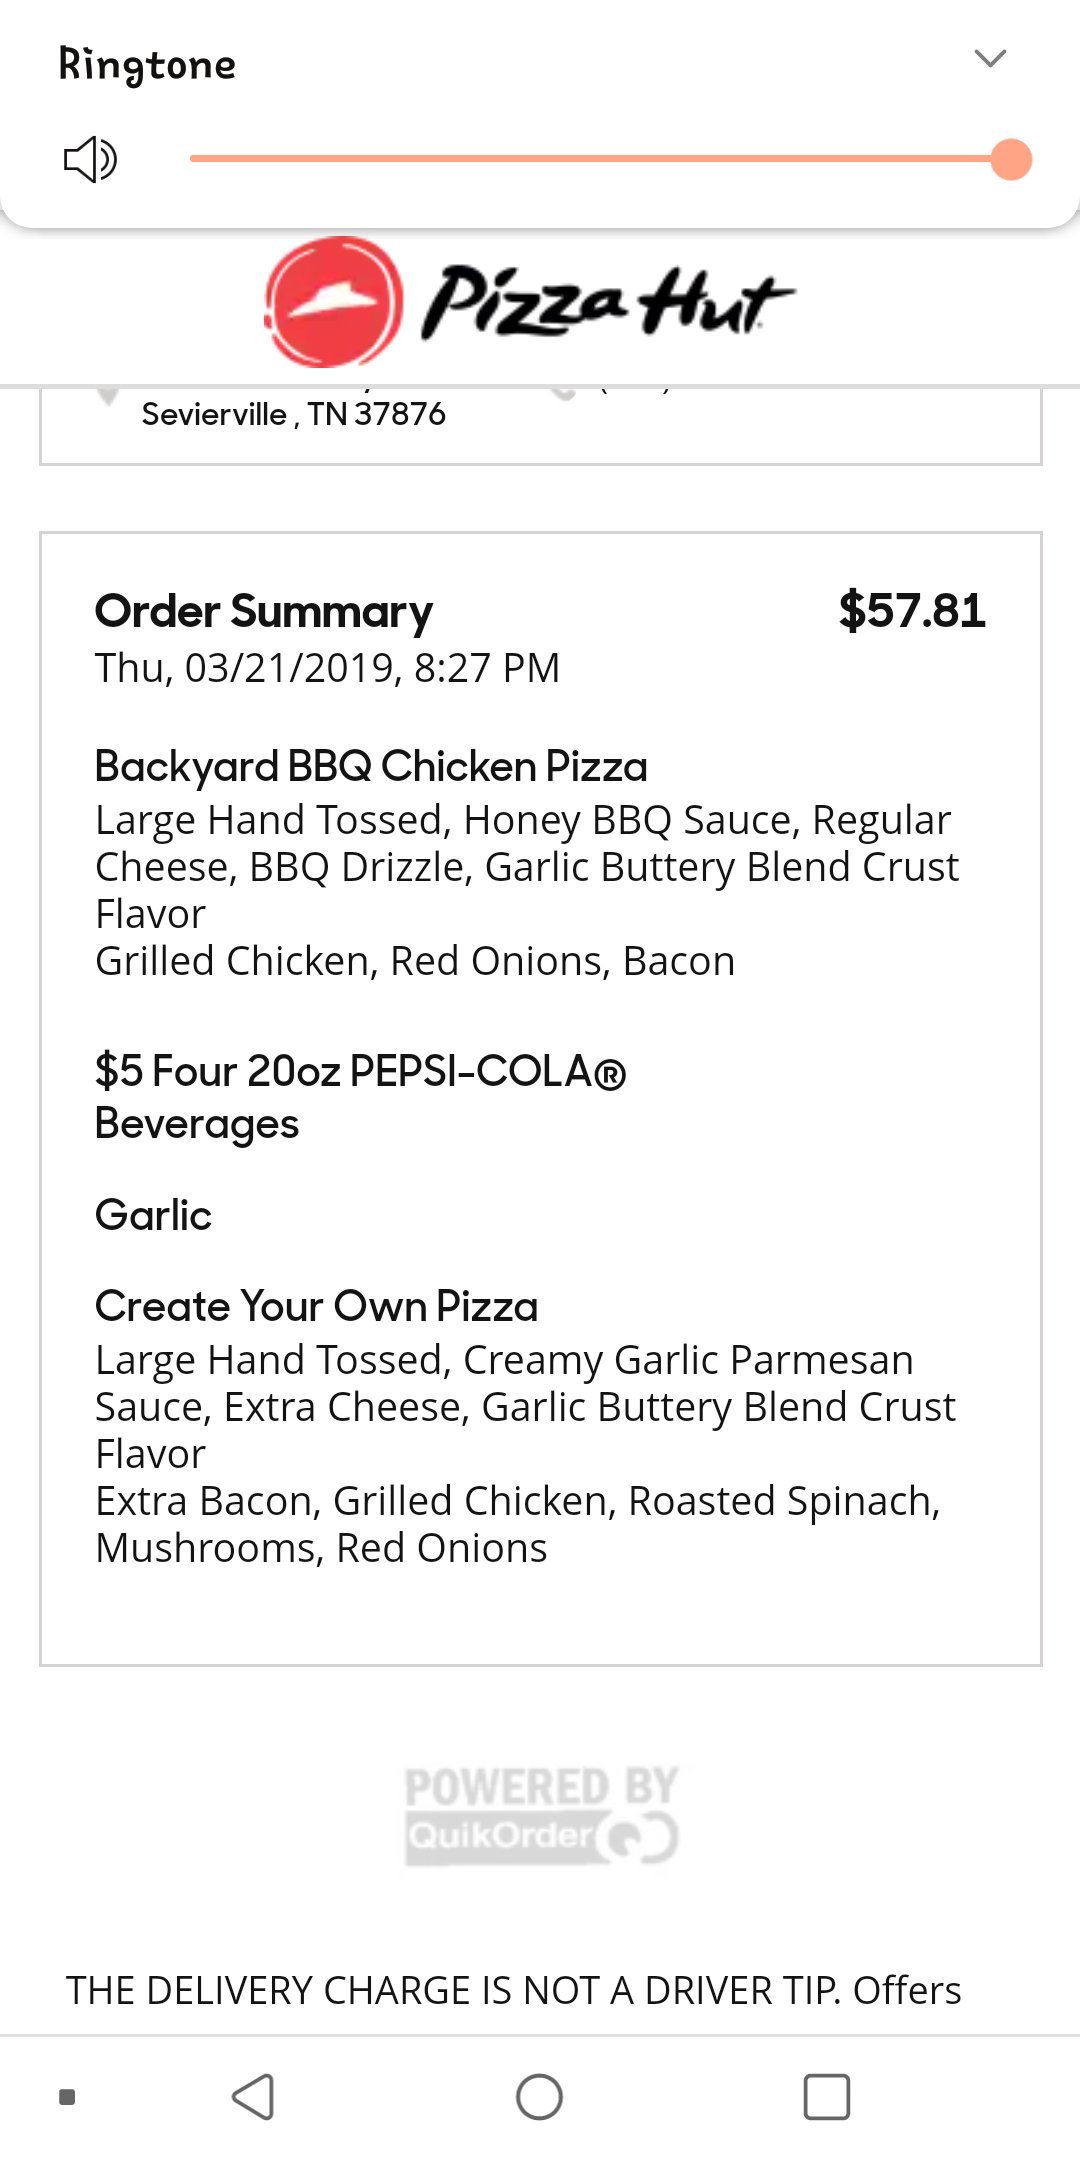Tap the $57.81 order total

(x=912, y=611)
